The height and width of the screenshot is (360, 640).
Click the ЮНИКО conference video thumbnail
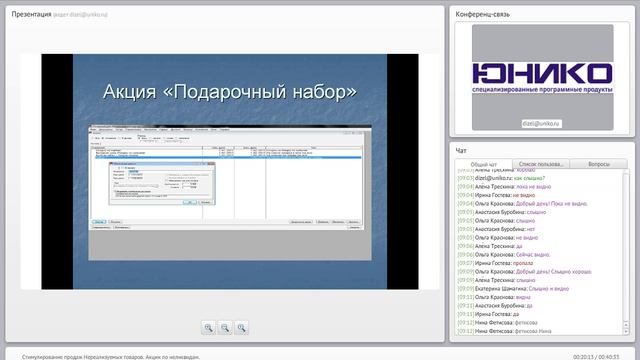pos(542,77)
